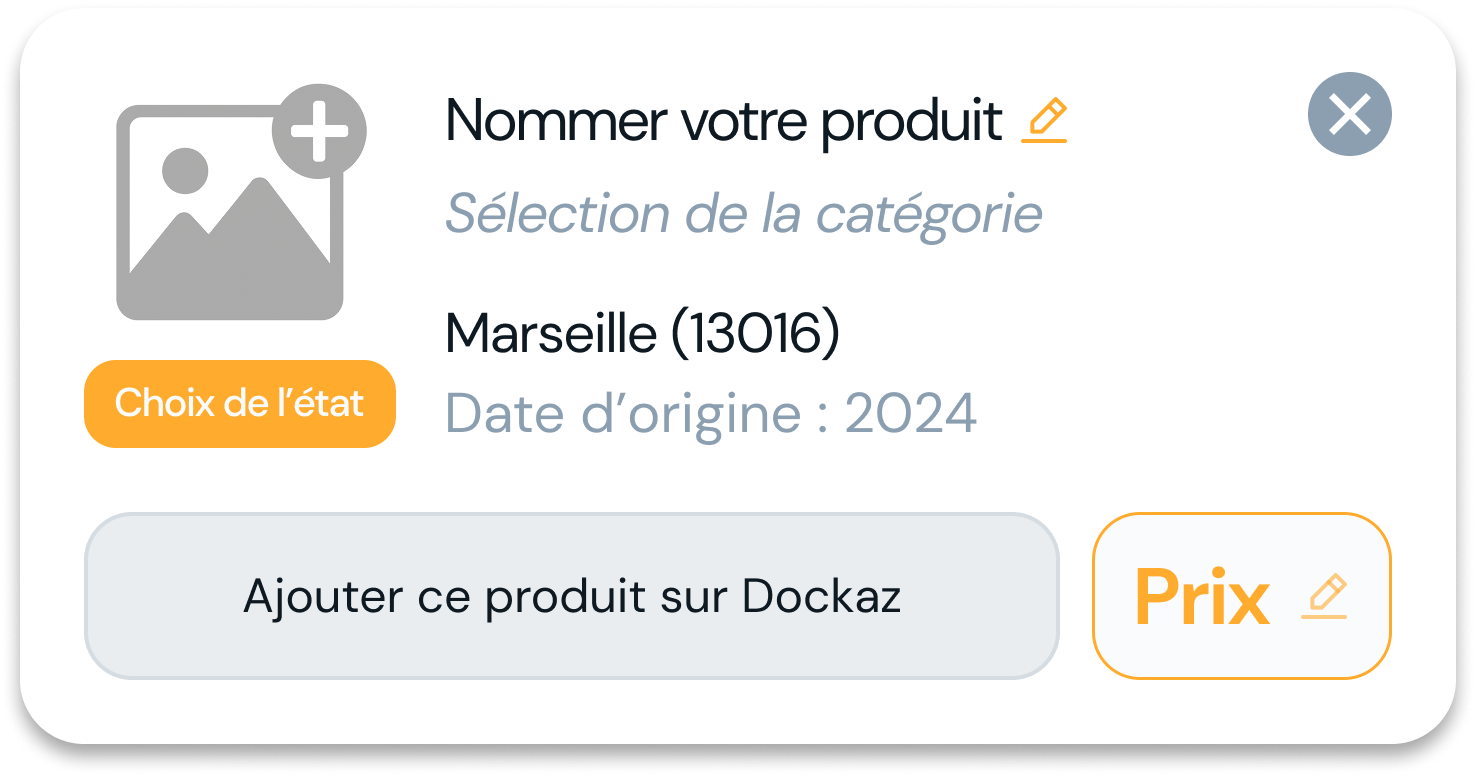Click the image placeholder to add photo
Viewport: 1476px width, 776px height.
point(240,203)
